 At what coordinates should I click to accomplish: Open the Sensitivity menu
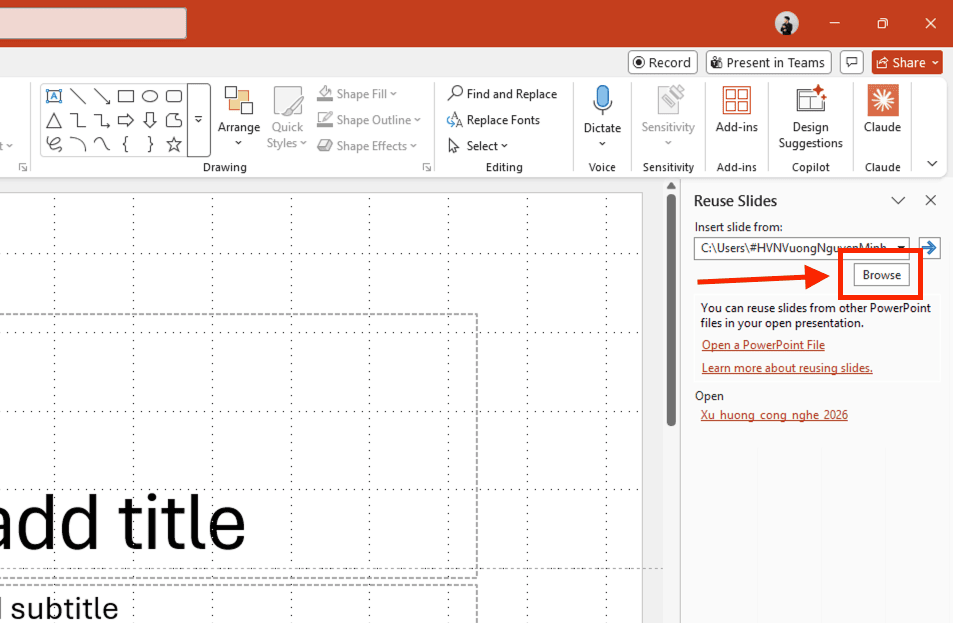pos(668,115)
